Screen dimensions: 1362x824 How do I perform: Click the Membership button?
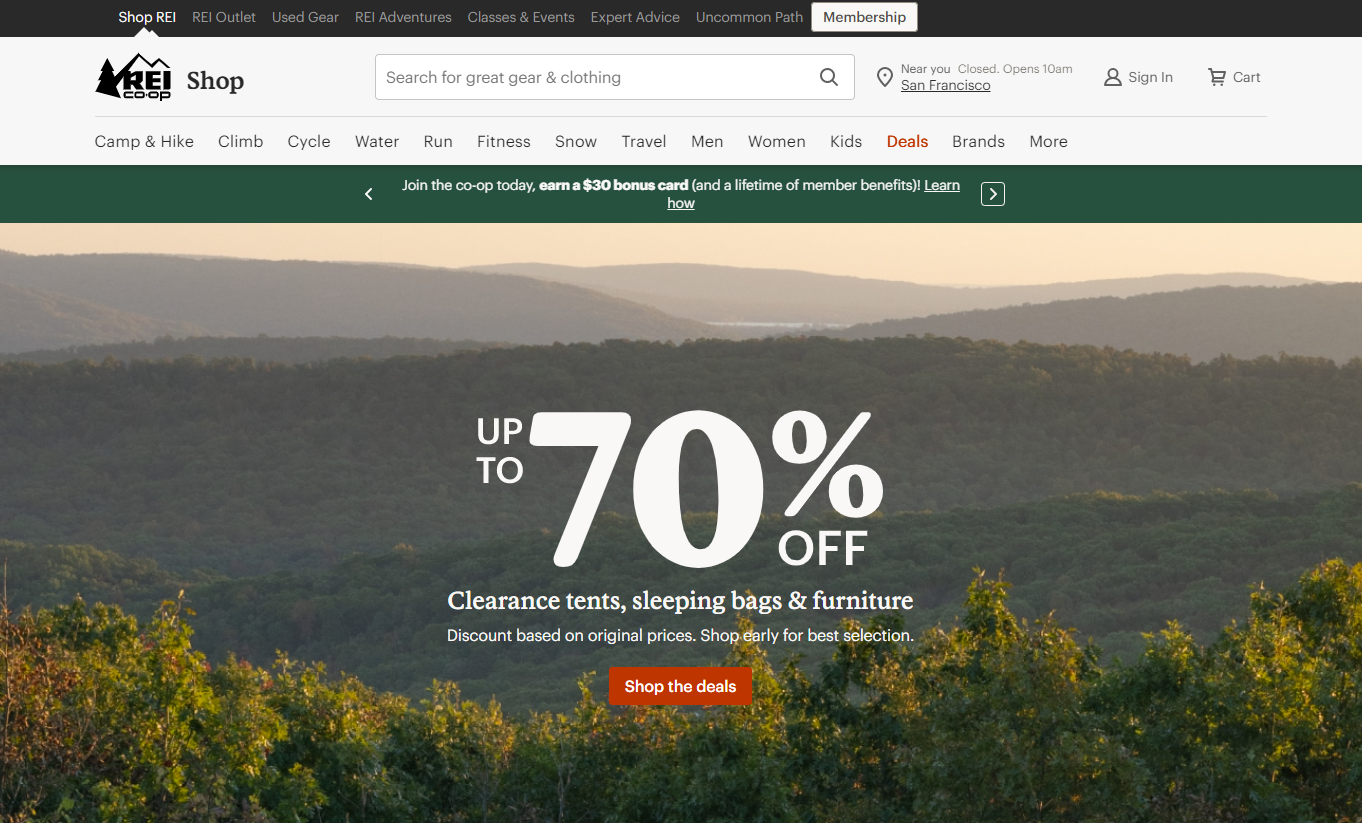pyautogui.click(x=864, y=17)
